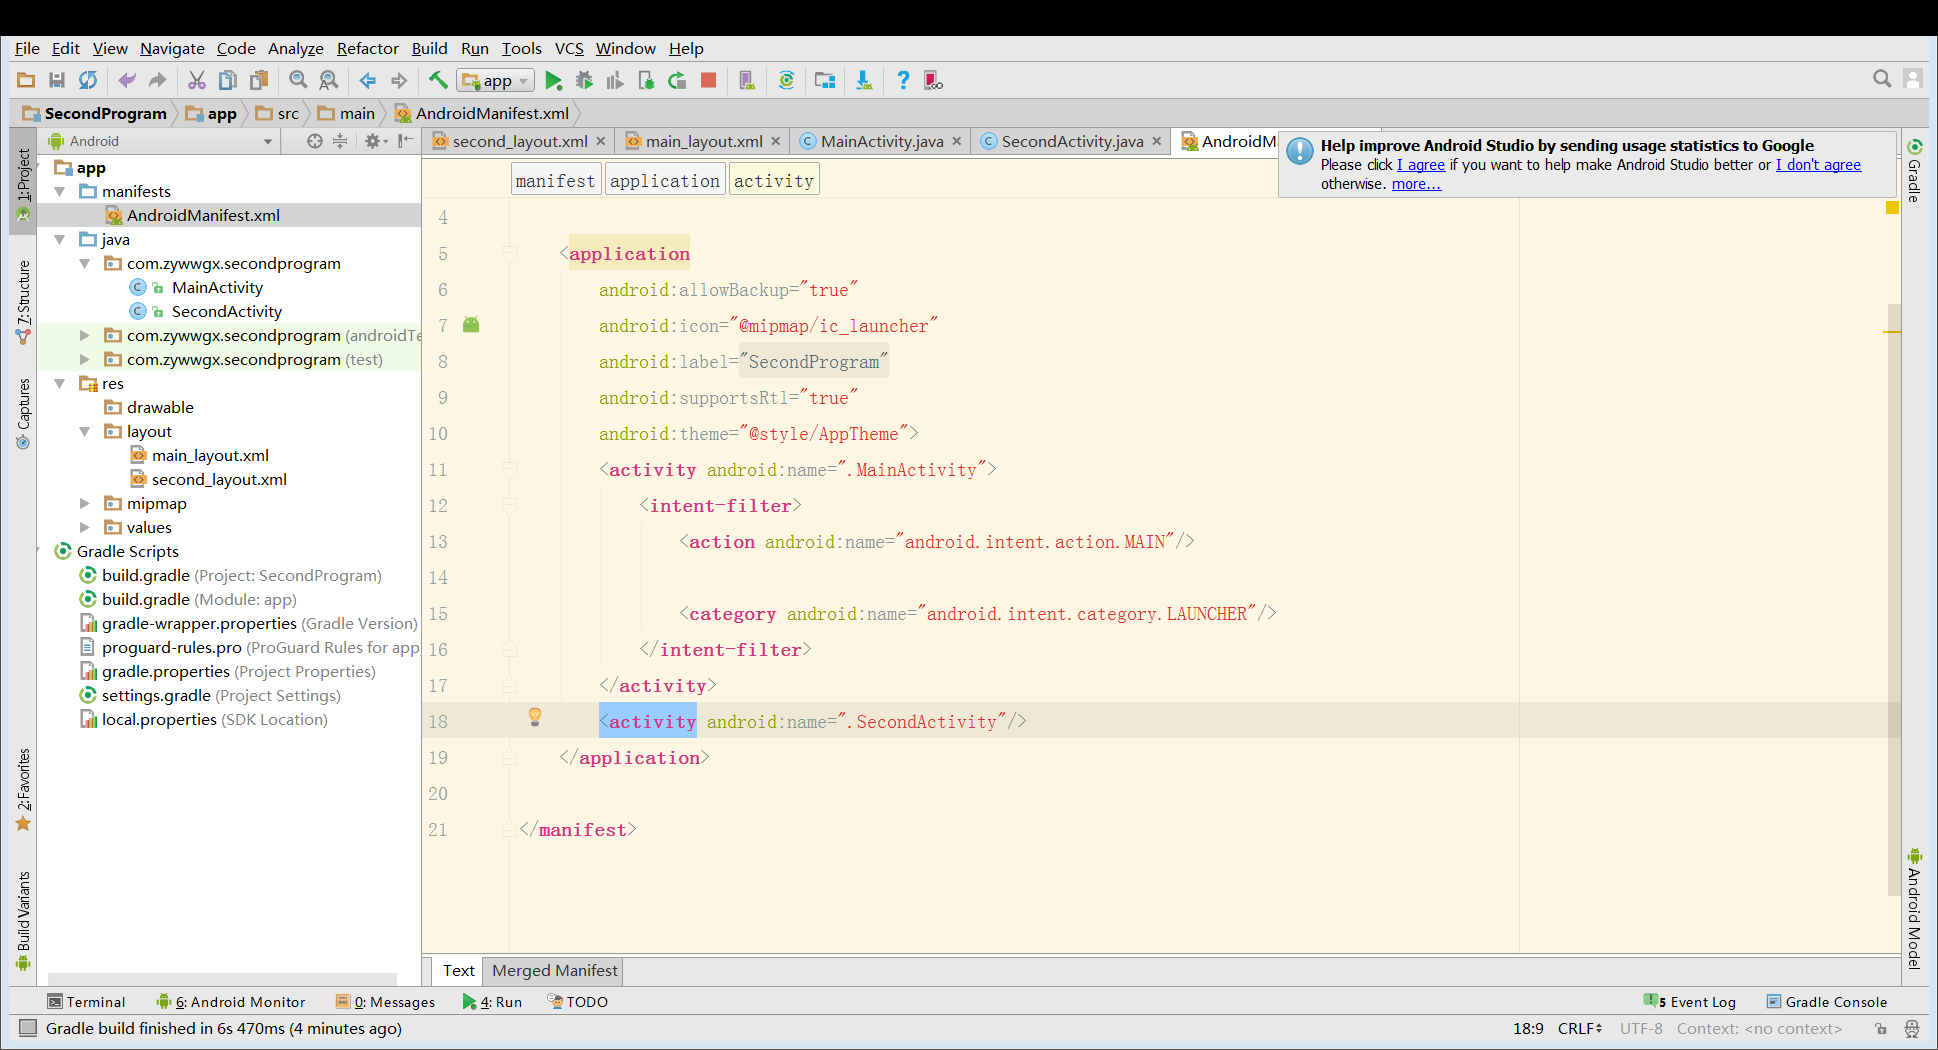Switch to the Merged Manifest tab
Viewport: 1938px width, 1050px height.
pyautogui.click(x=554, y=970)
